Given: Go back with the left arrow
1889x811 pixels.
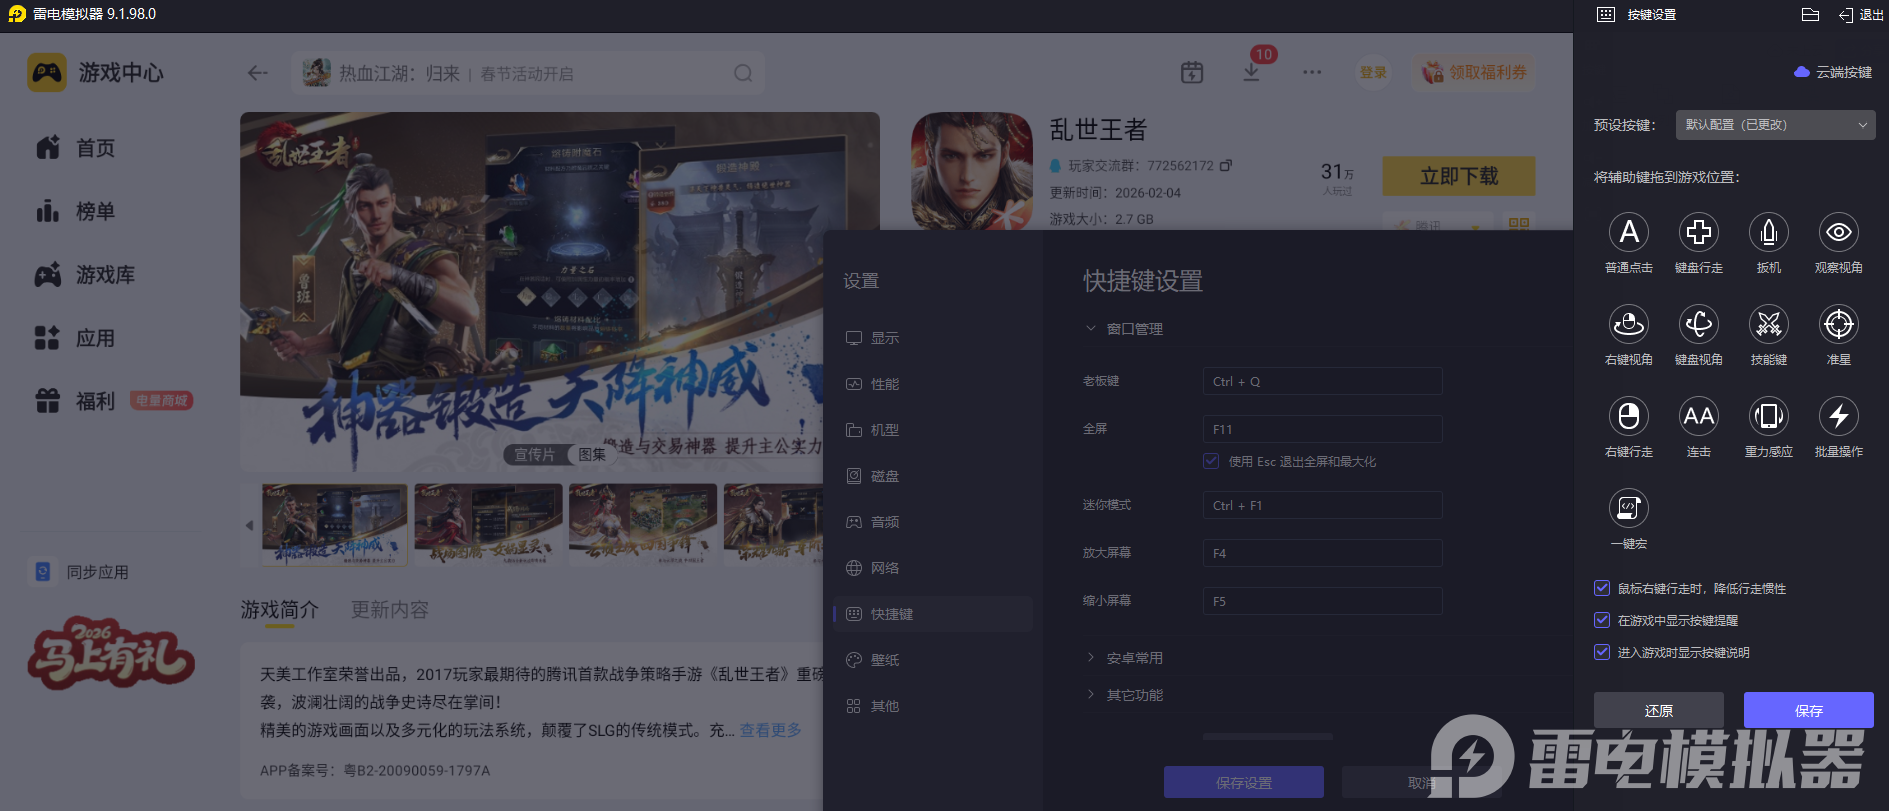Looking at the screenshot, I should pos(258,73).
